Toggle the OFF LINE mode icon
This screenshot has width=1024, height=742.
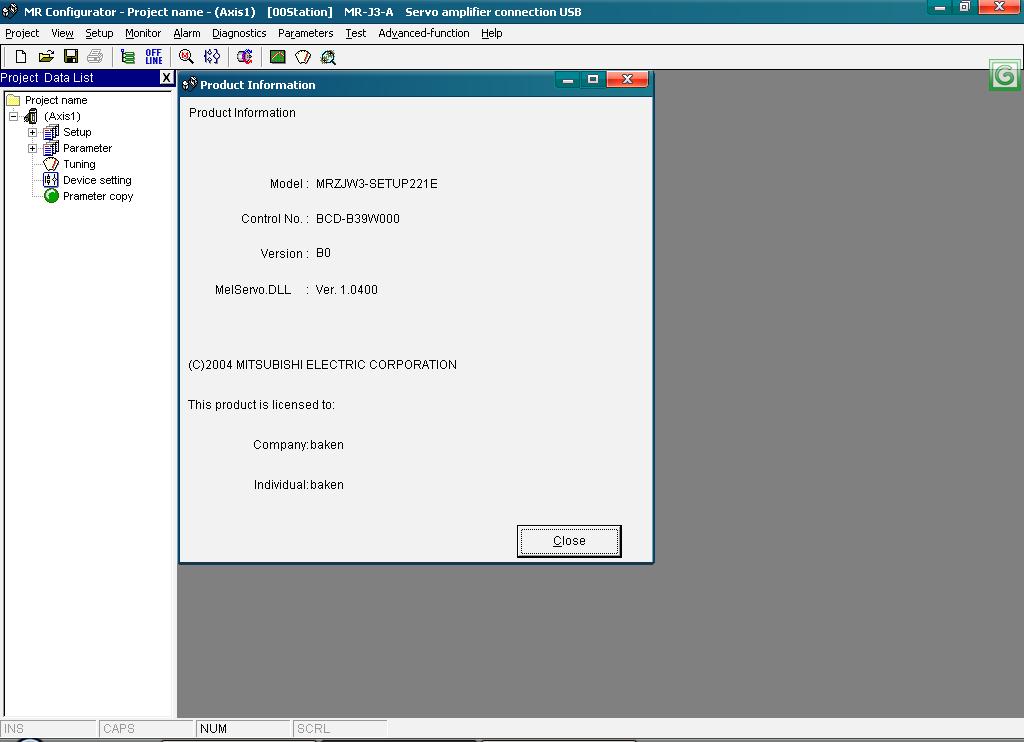tap(154, 57)
